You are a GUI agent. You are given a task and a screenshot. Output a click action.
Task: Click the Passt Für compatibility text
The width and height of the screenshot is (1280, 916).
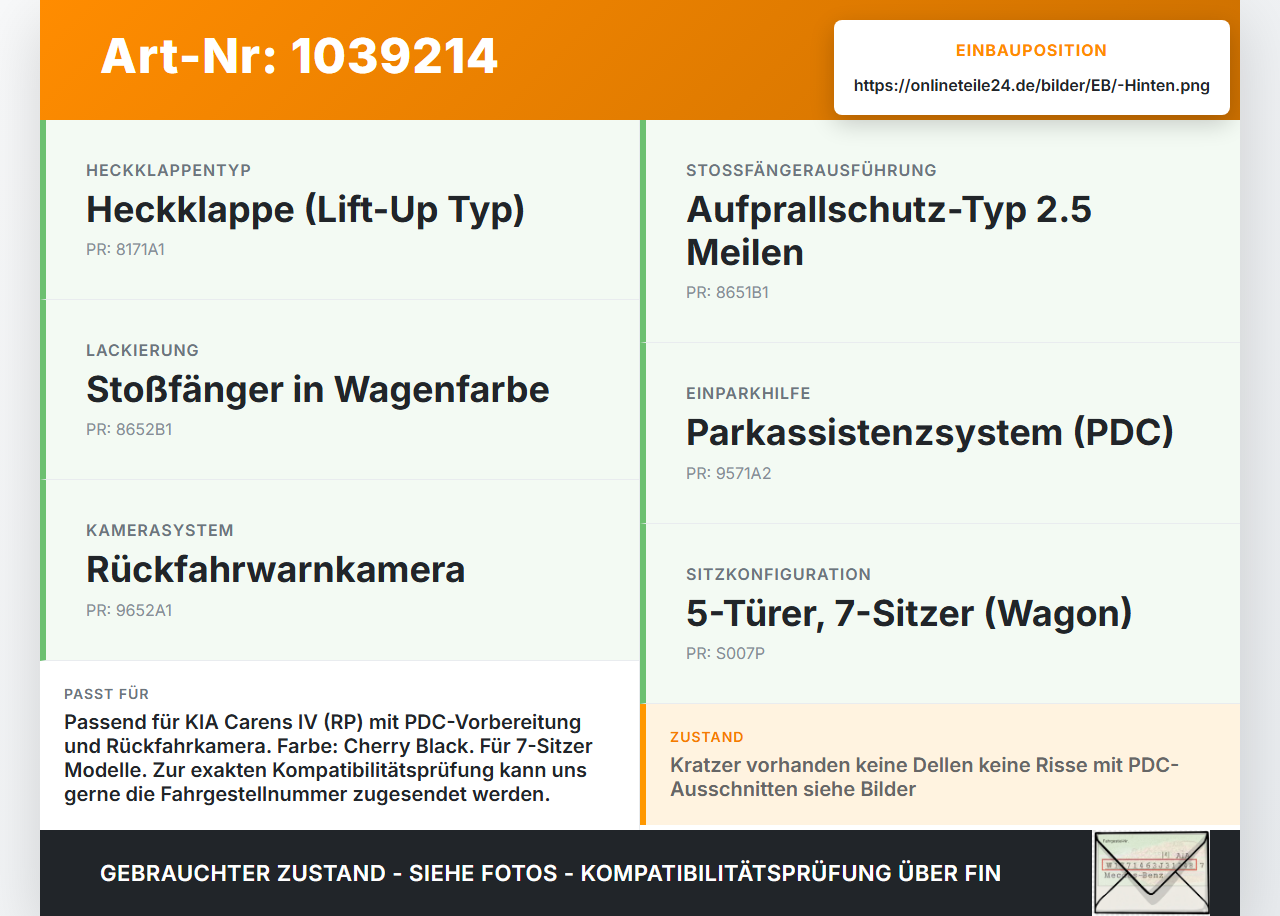click(329, 759)
